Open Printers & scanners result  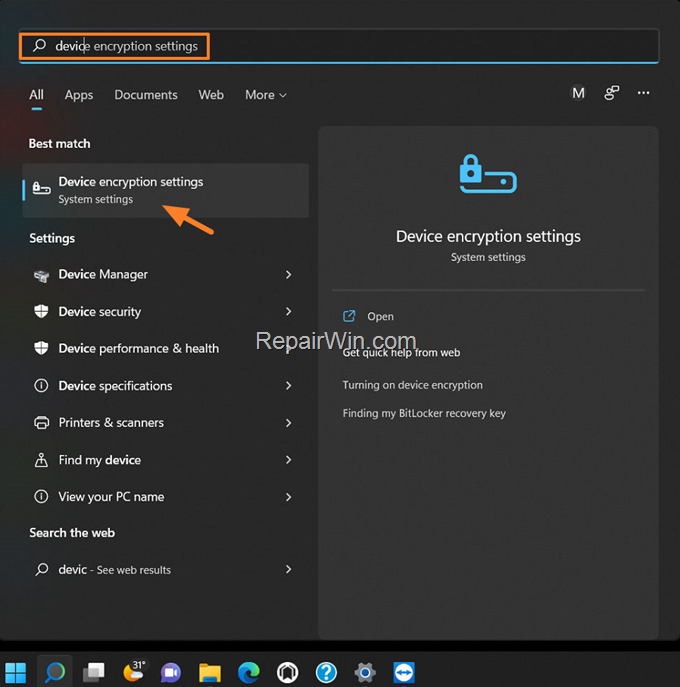(166, 423)
